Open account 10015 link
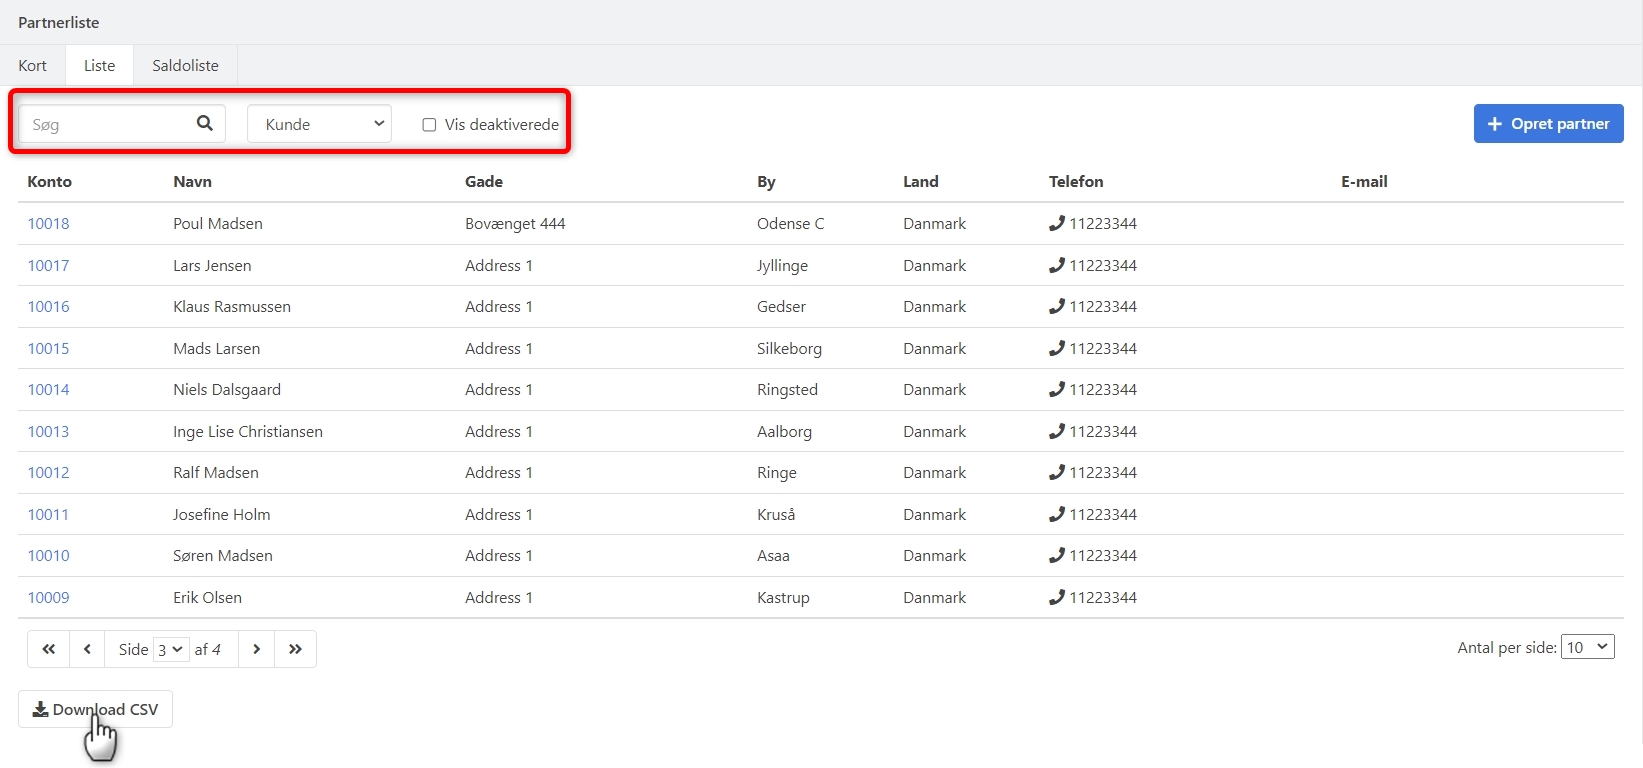The image size is (1643, 768). [48, 348]
